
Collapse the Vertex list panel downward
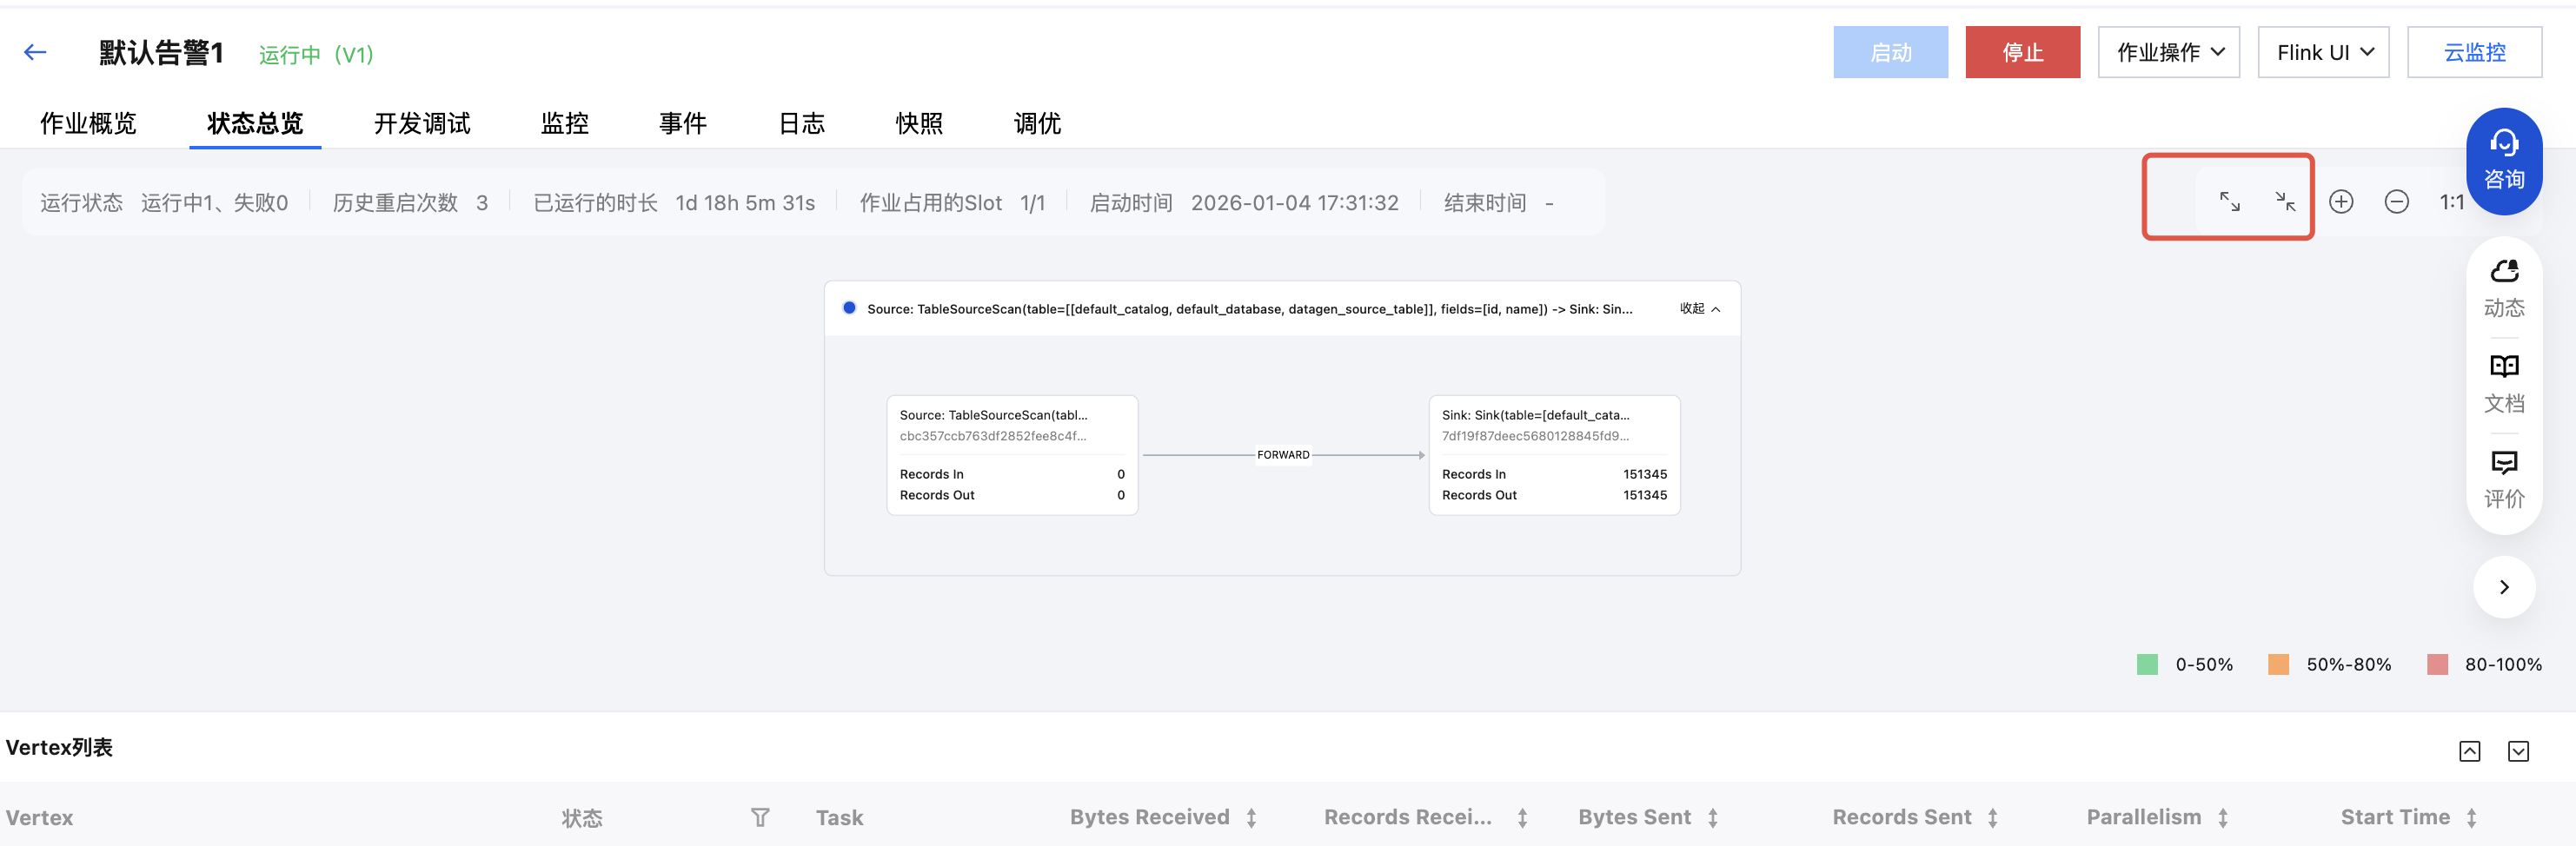[2517, 751]
